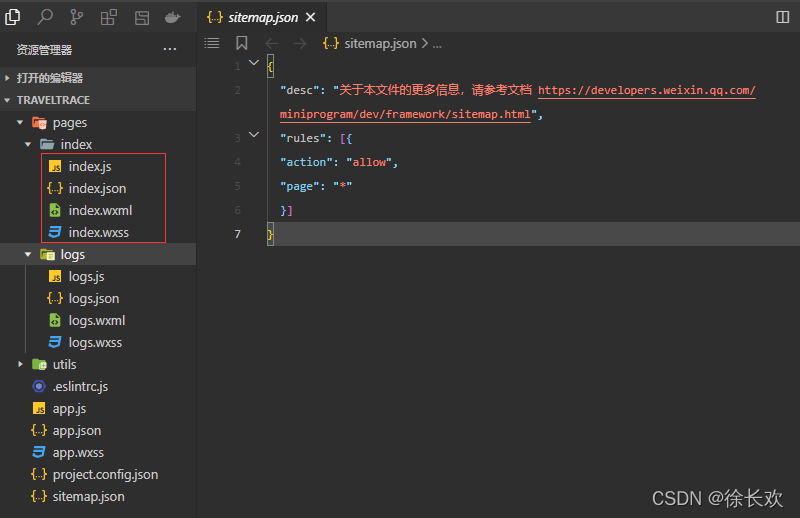Go back with the left arrow

tap(271, 44)
